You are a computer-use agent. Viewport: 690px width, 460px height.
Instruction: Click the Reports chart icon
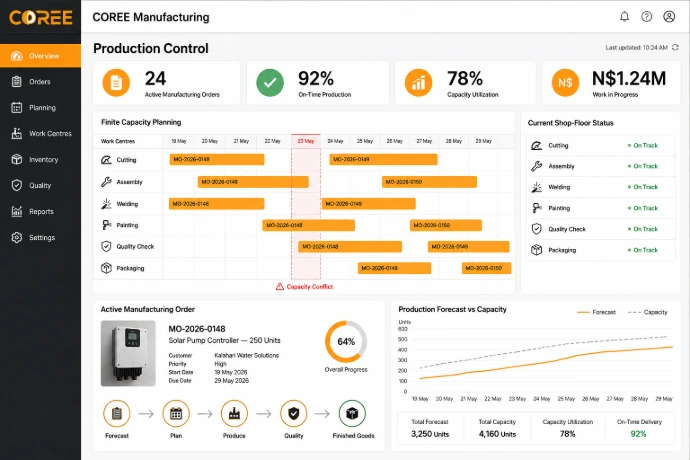point(17,211)
